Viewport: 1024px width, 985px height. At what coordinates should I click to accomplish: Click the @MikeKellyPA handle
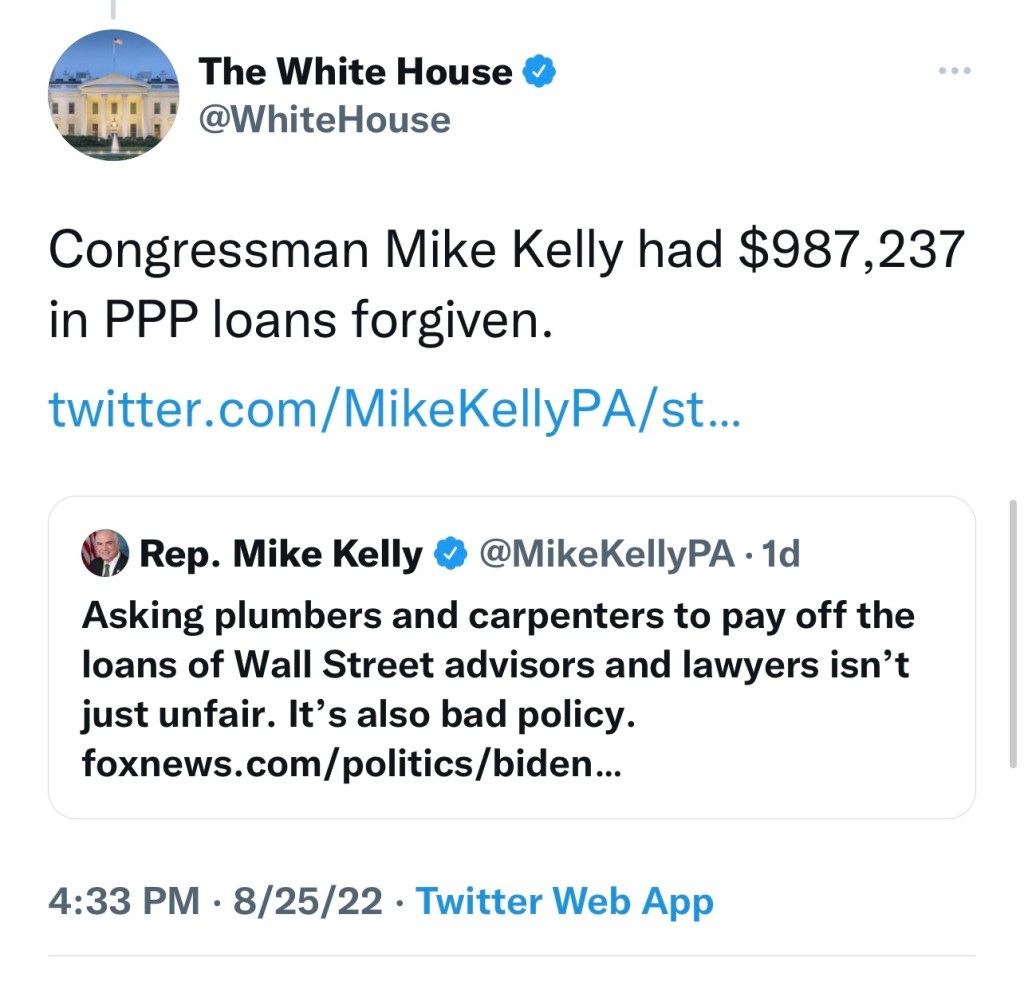click(607, 553)
